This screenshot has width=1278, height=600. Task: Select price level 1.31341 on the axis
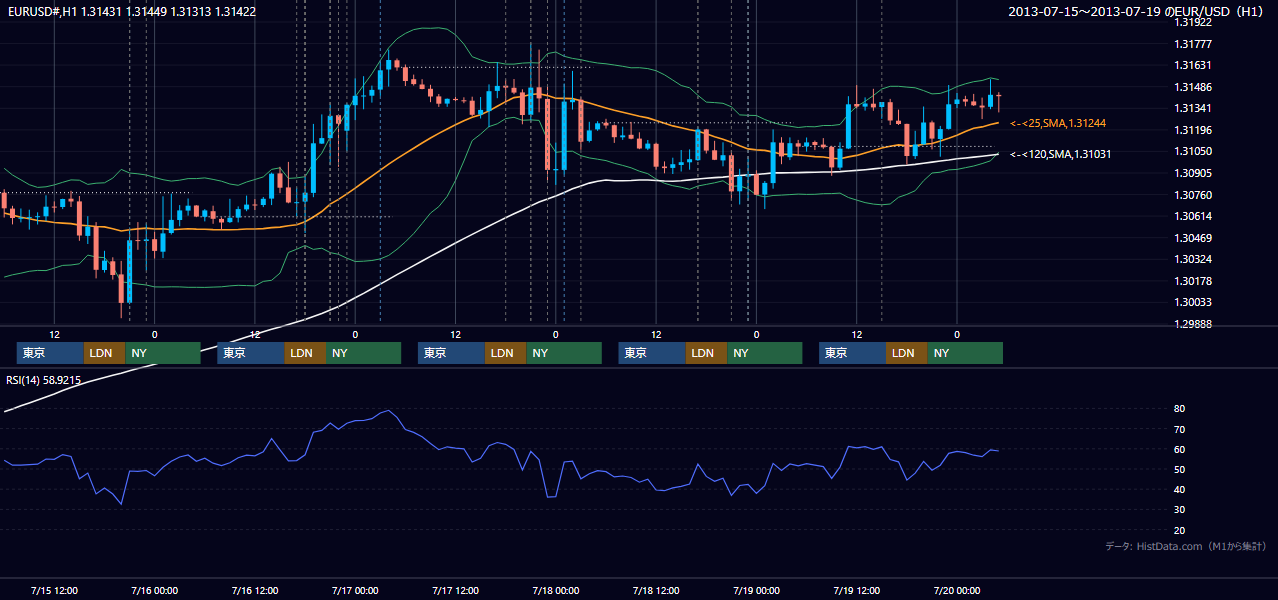click(1194, 108)
